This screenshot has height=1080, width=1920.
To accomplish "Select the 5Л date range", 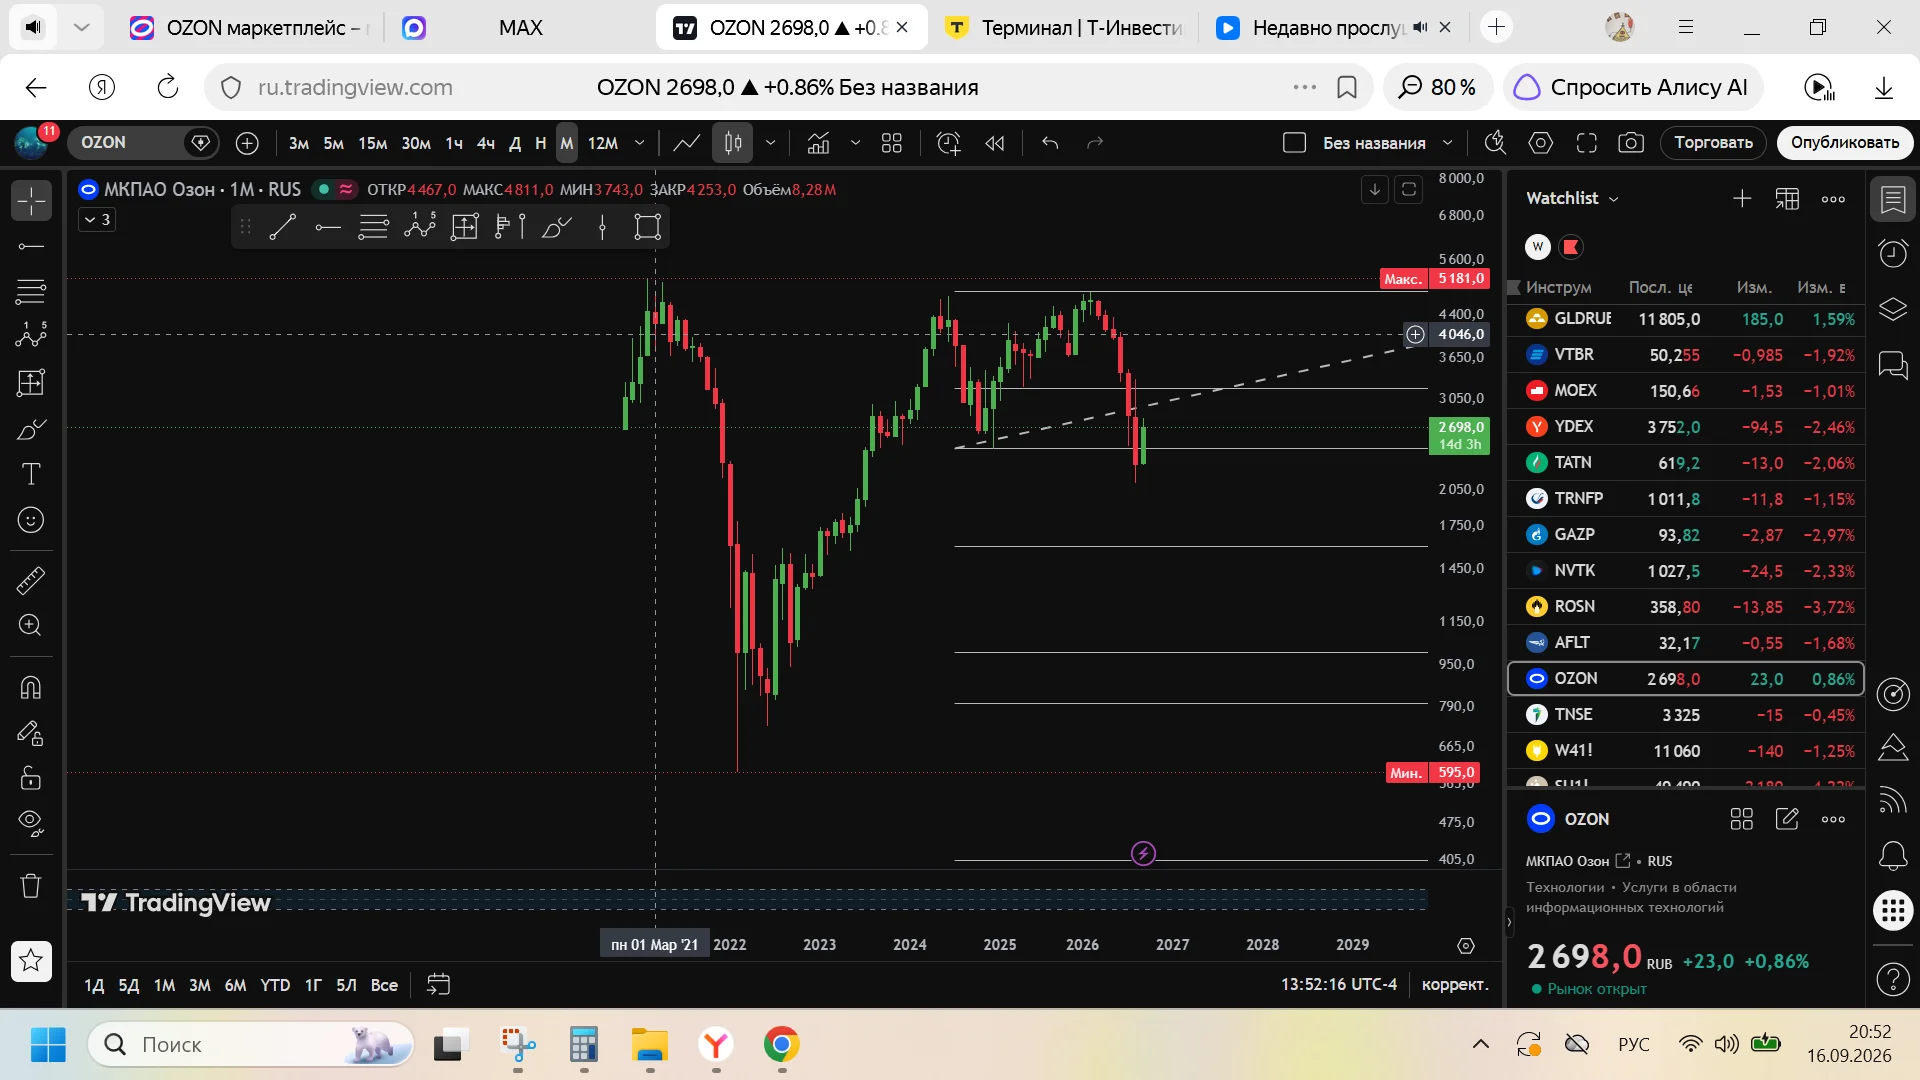I will [x=346, y=985].
